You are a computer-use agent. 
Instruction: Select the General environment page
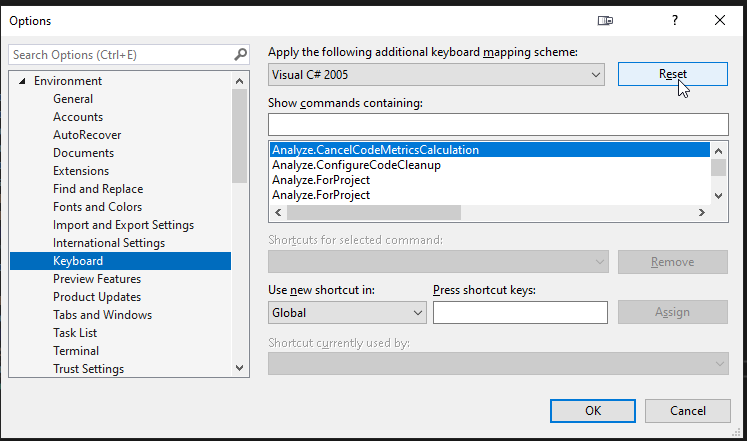pos(73,99)
